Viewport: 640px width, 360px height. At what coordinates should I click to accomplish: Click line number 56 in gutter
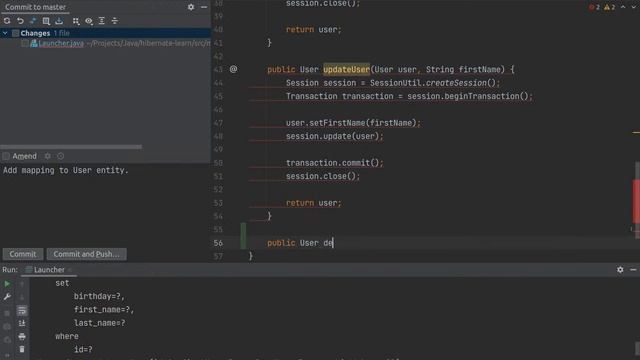218,243
